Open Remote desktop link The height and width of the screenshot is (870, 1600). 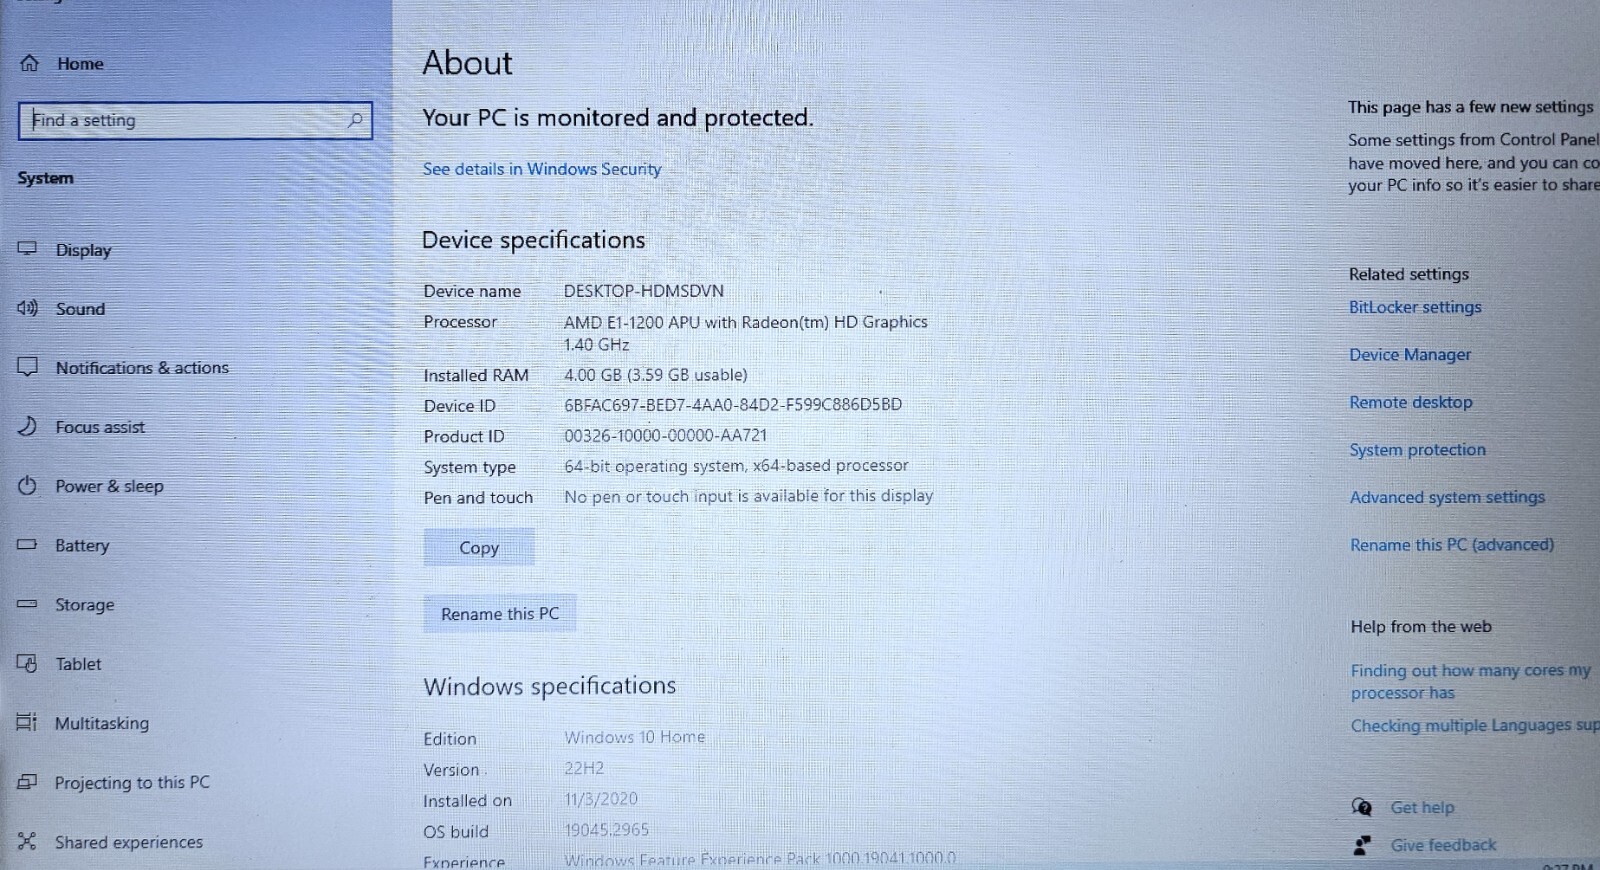[1411, 402]
